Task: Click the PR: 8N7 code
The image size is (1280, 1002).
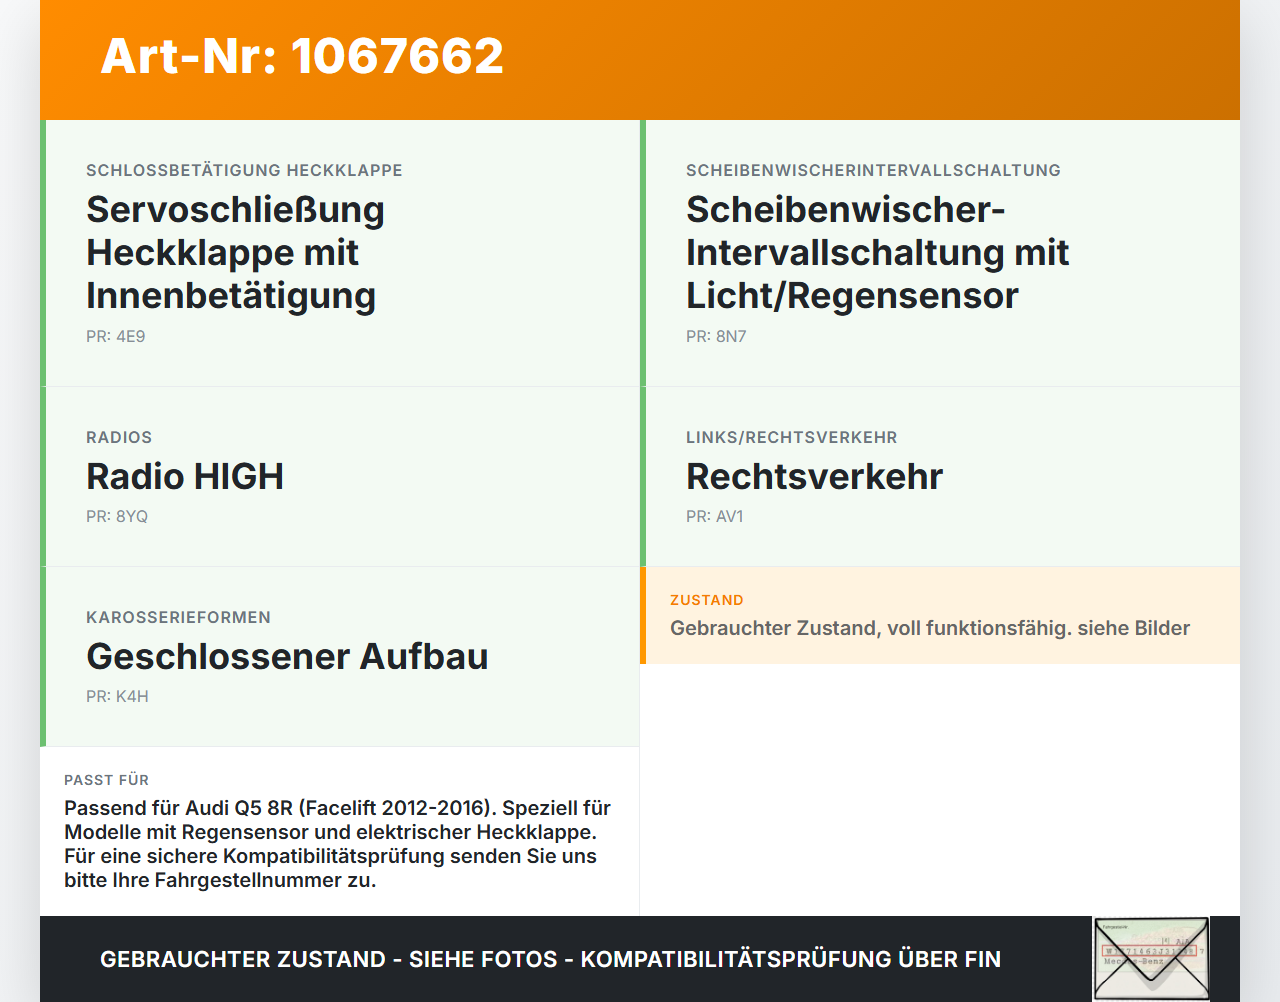Action: click(716, 337)
